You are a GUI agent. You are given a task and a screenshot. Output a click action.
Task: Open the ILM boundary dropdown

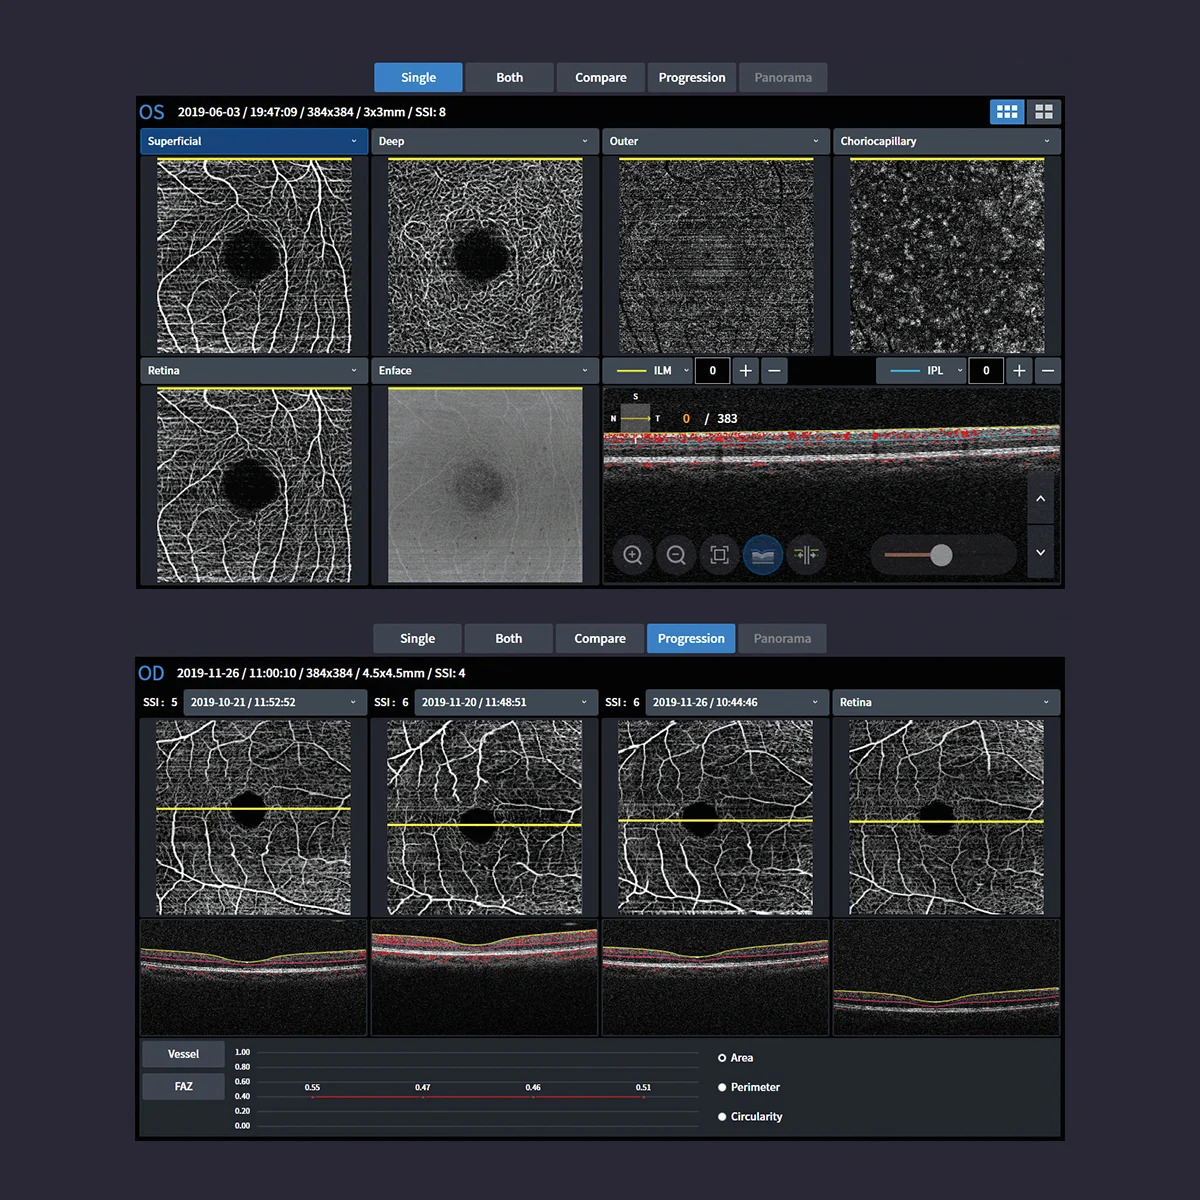click(653, 371)
